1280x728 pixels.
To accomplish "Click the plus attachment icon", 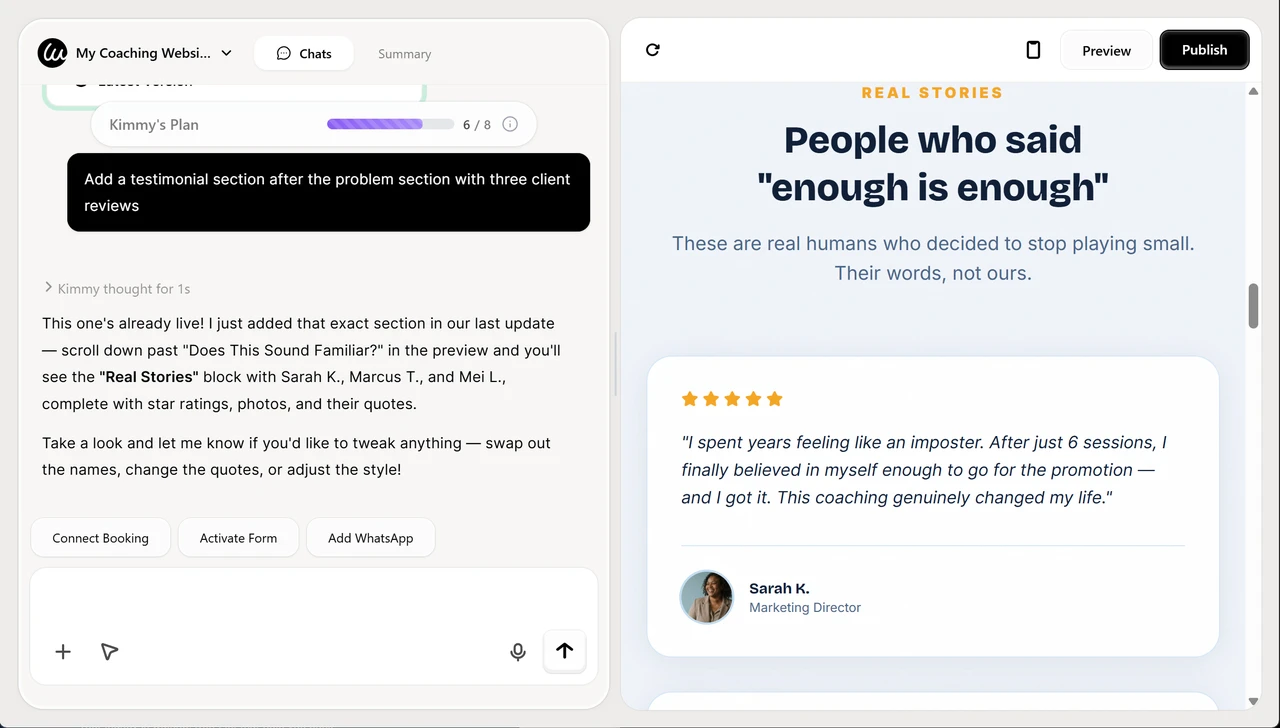I will 63,652.
